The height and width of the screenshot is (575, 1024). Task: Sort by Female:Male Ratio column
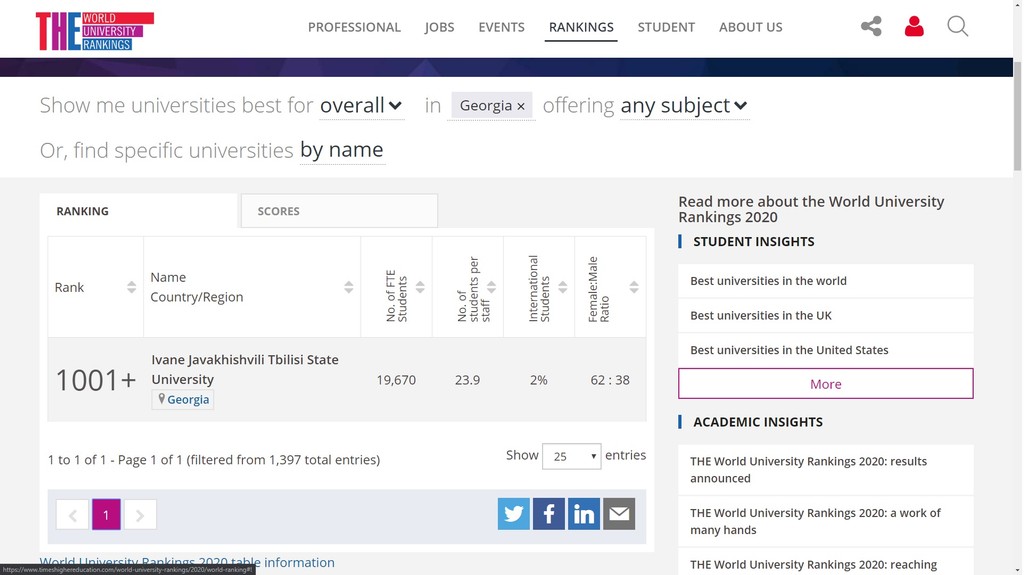tap(633, 287)
